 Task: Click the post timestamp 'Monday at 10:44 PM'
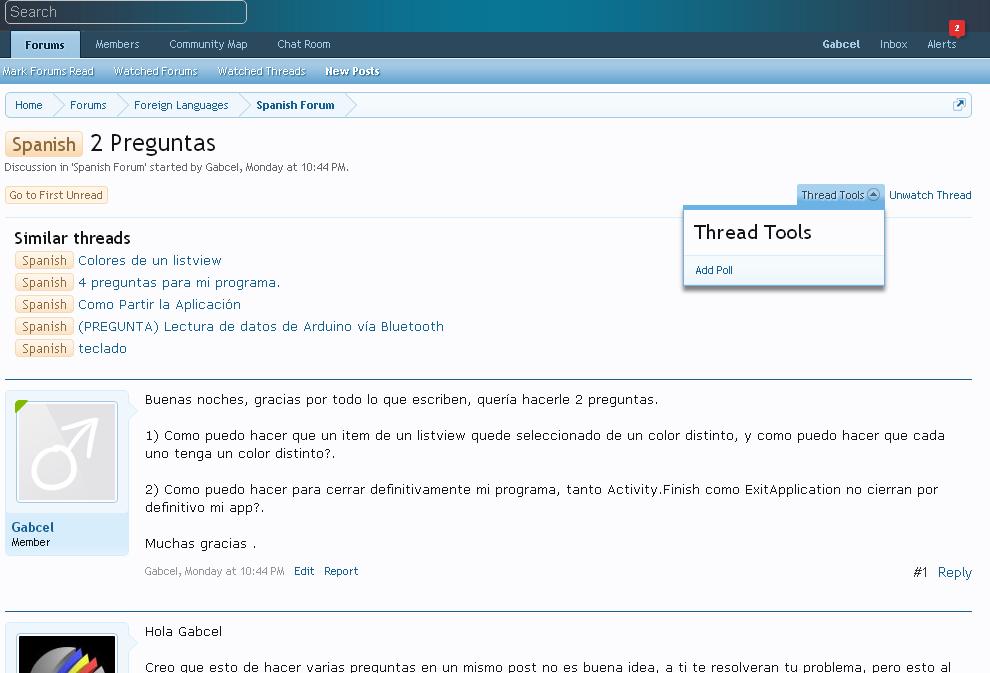(234, 571)
